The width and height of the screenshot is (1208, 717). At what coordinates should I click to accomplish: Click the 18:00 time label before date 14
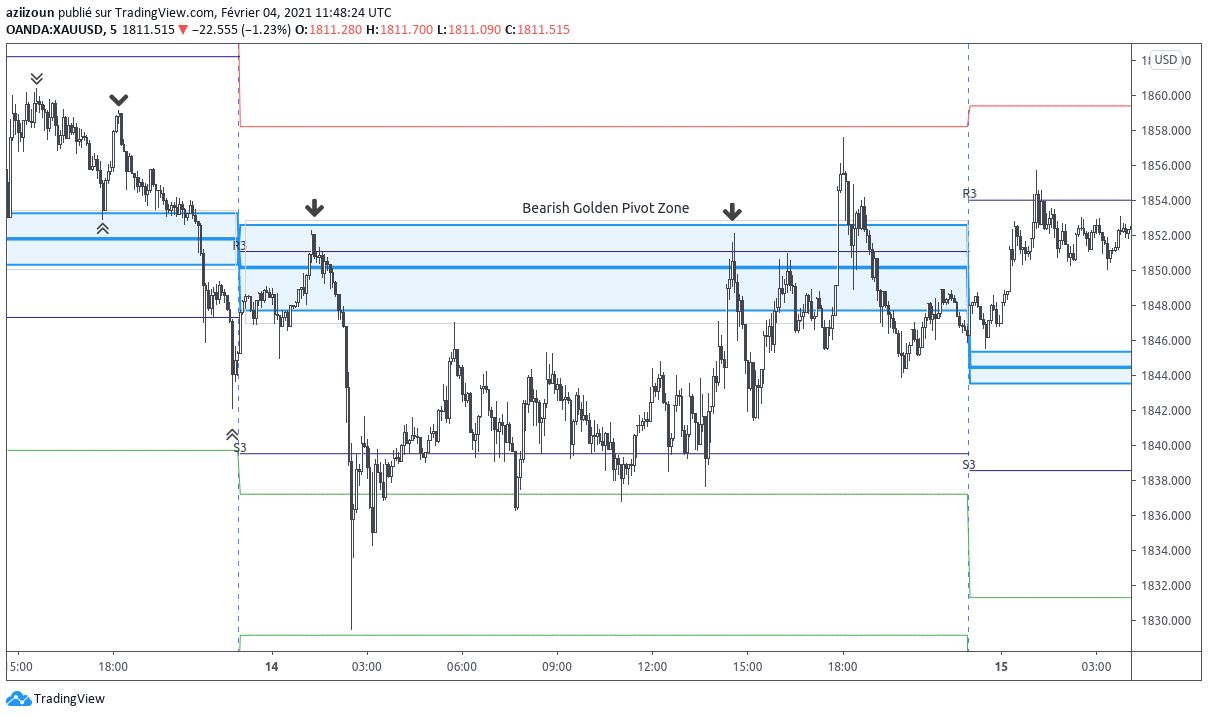113,666
